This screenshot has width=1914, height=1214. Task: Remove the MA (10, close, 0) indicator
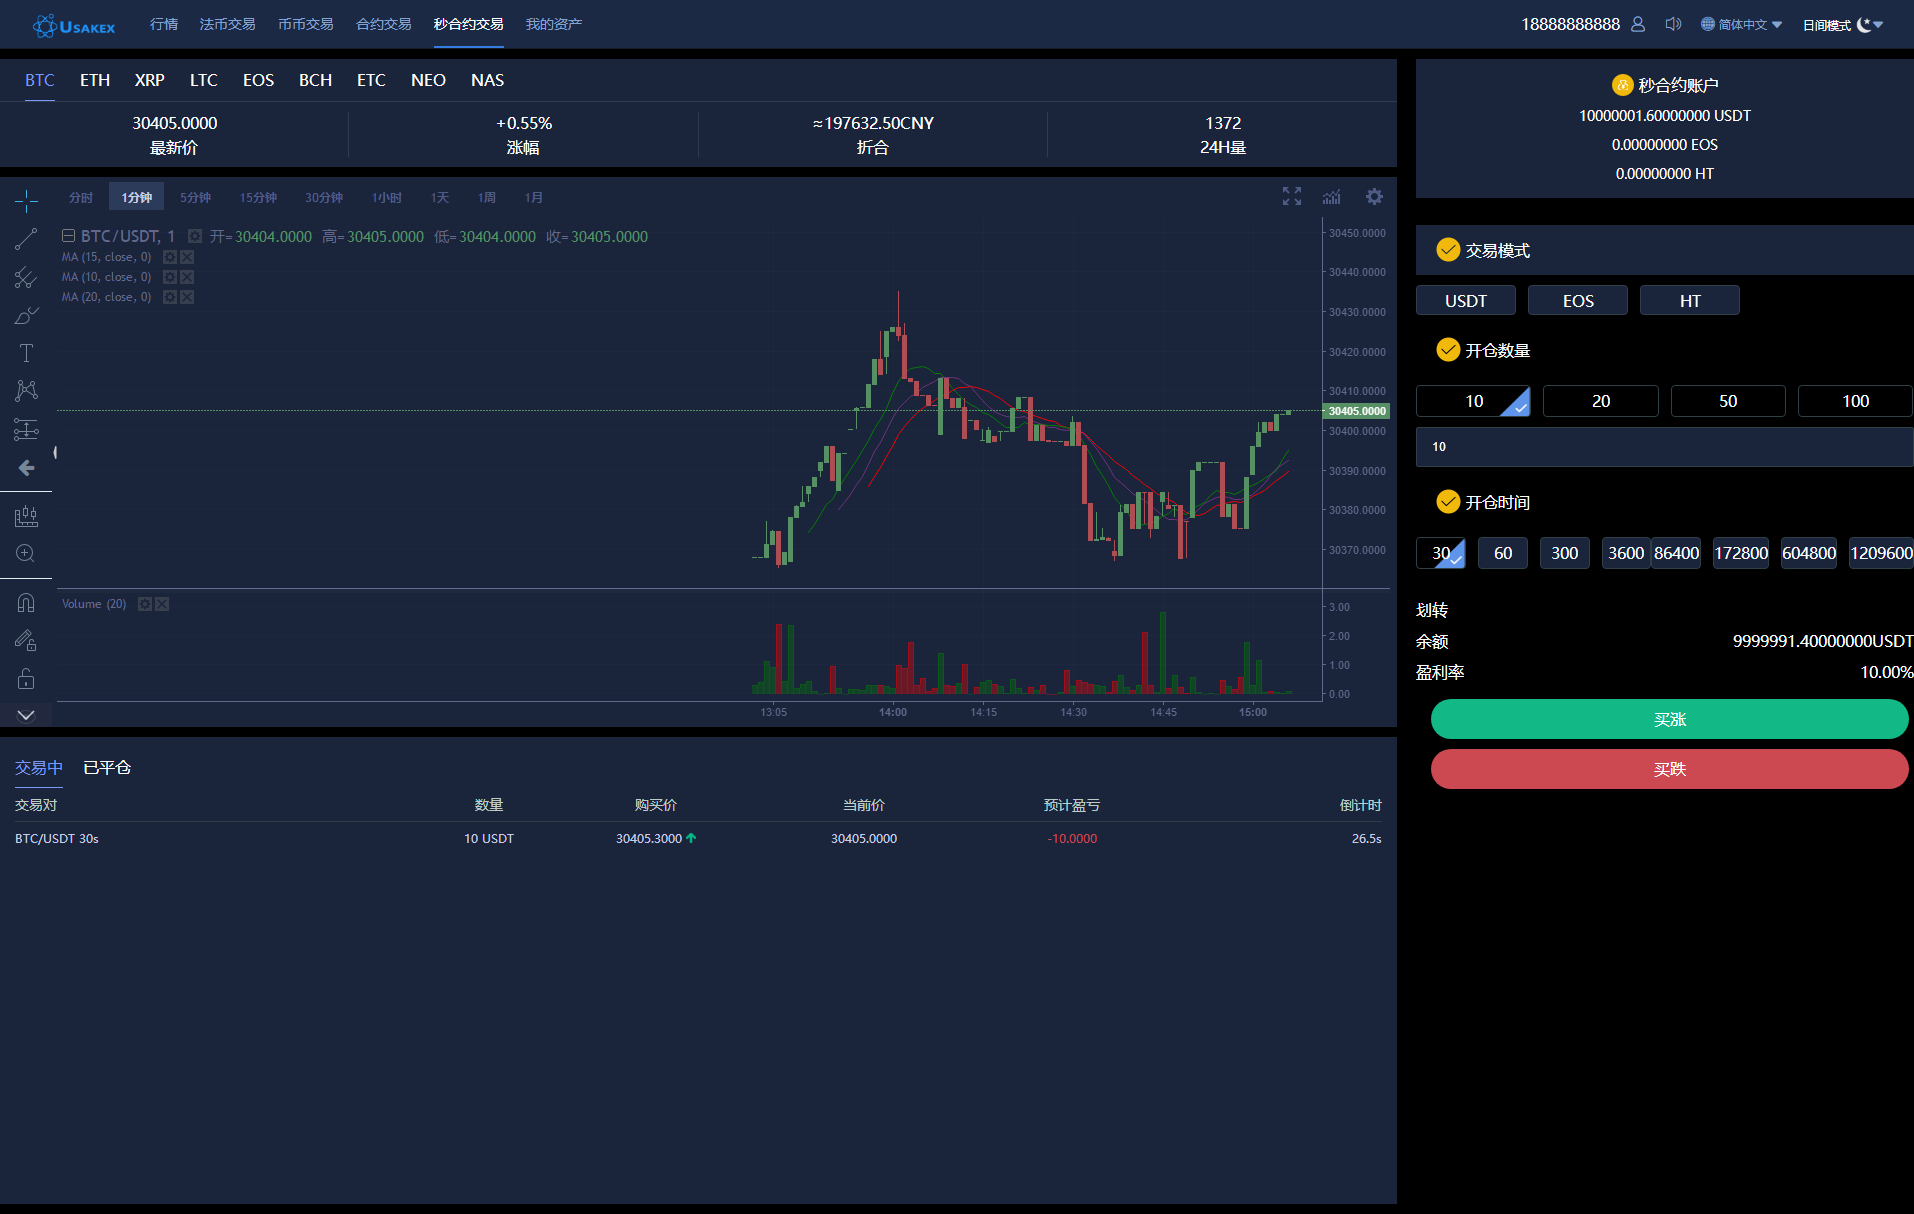tap(187, 277)
